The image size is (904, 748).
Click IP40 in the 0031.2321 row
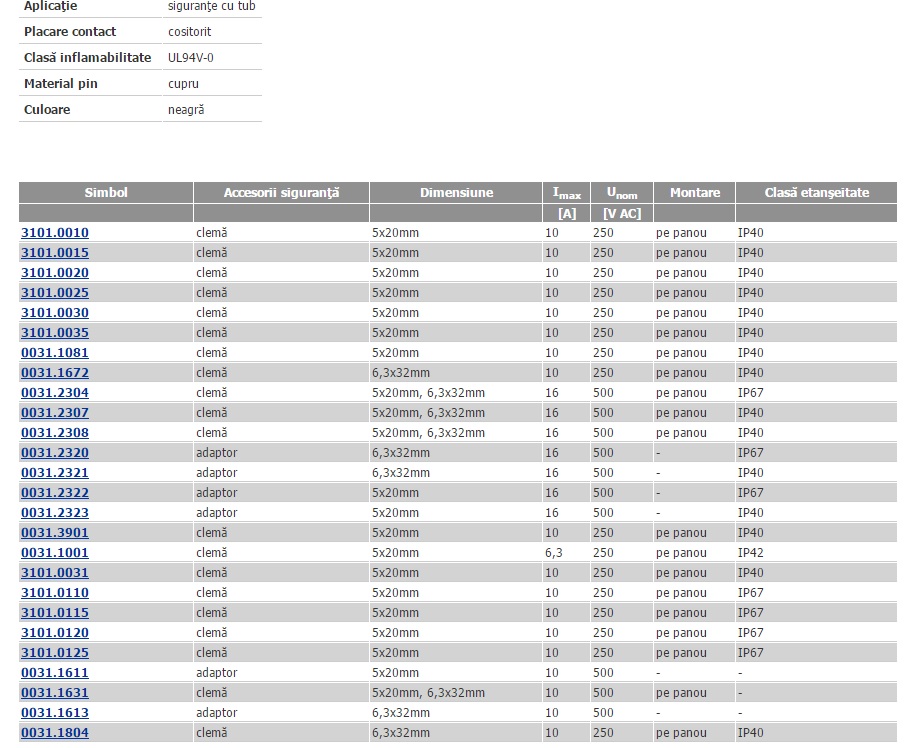pos(751,473)
